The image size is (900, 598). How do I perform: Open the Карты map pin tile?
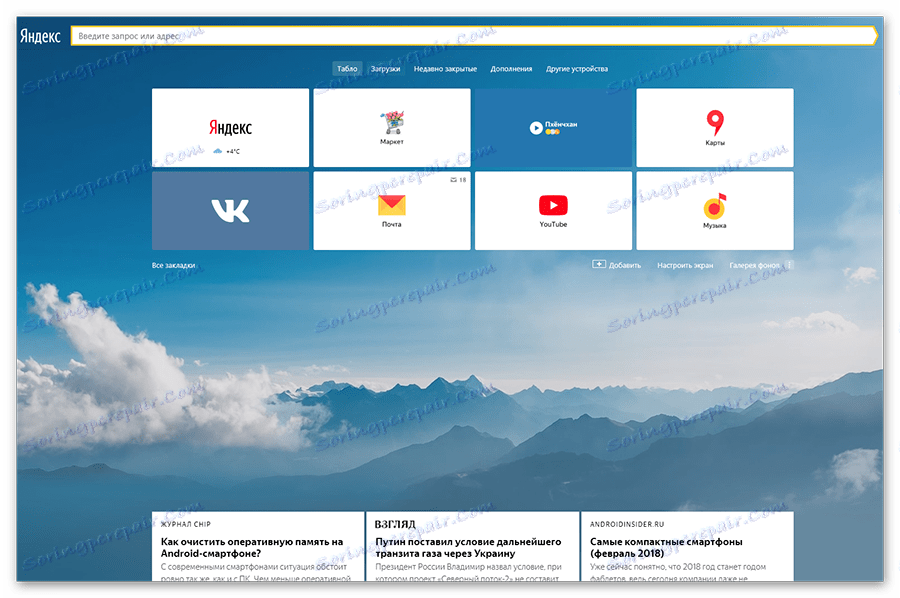715,127
